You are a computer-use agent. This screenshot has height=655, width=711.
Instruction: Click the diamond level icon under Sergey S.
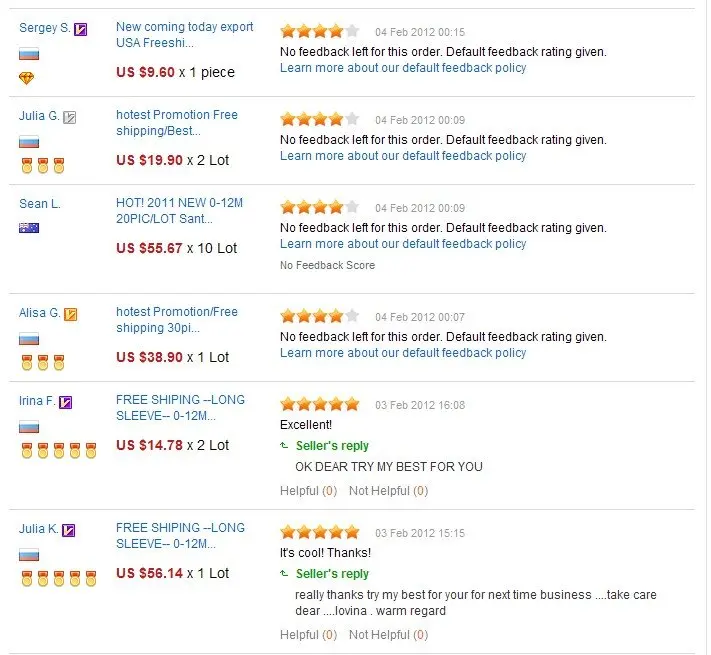26,78
